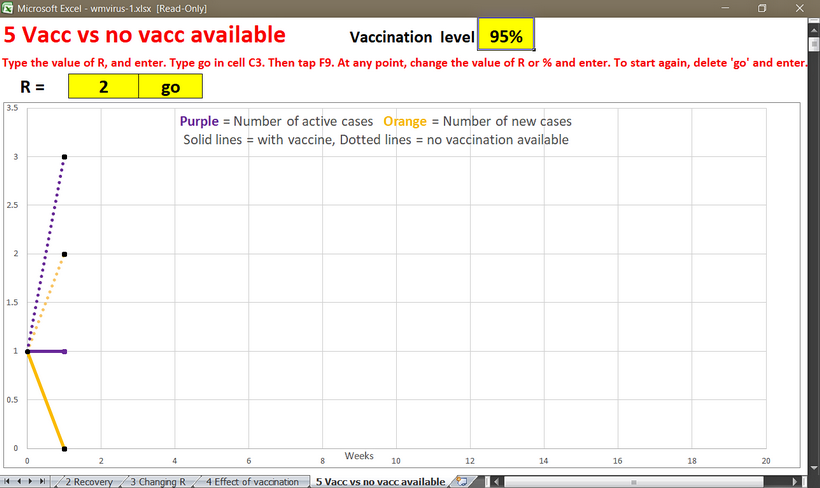Click the horizontal scrollbar right arrow

(798, 481)
